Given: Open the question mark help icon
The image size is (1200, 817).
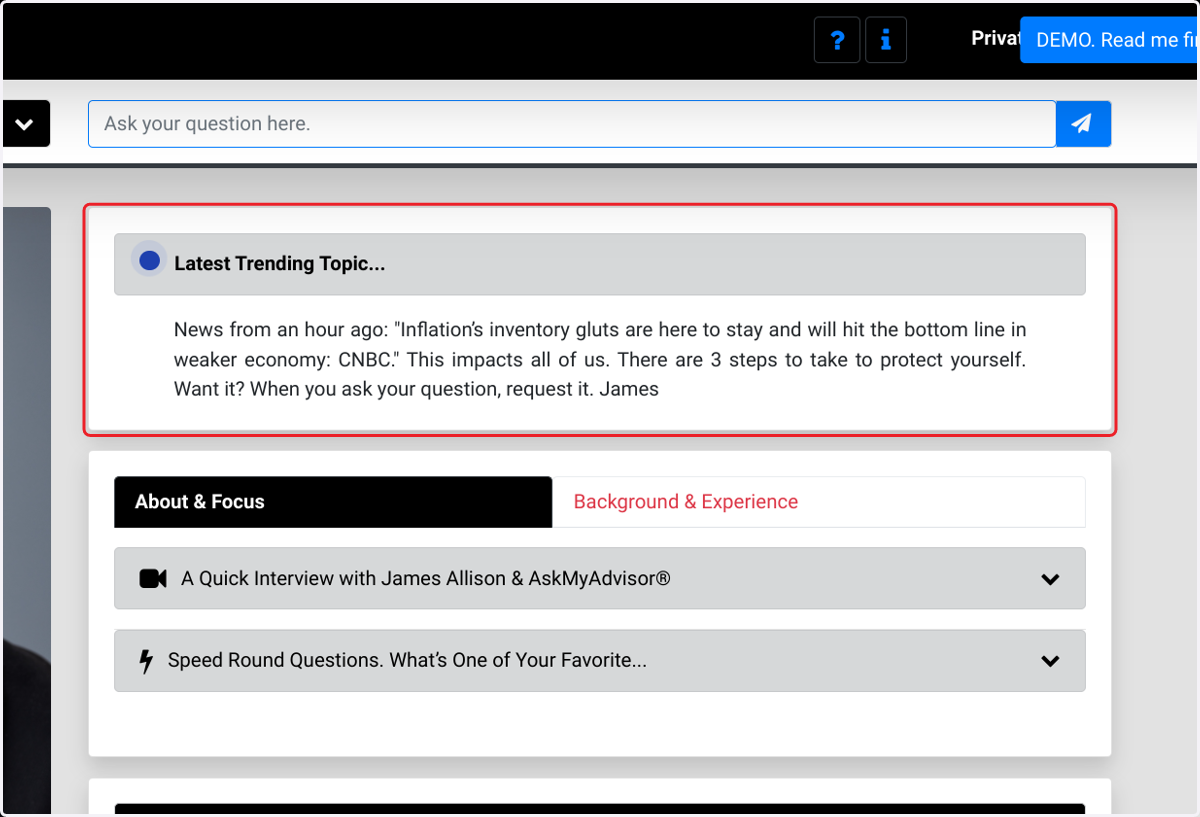Looking at the screenshot, I should pyautogui.click(x=837, y=40).
